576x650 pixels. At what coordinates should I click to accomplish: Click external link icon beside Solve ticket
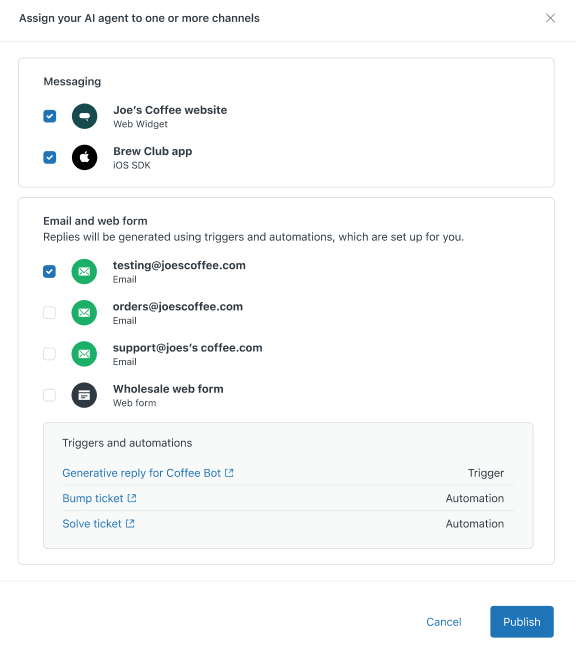click(x=130, y=524)
